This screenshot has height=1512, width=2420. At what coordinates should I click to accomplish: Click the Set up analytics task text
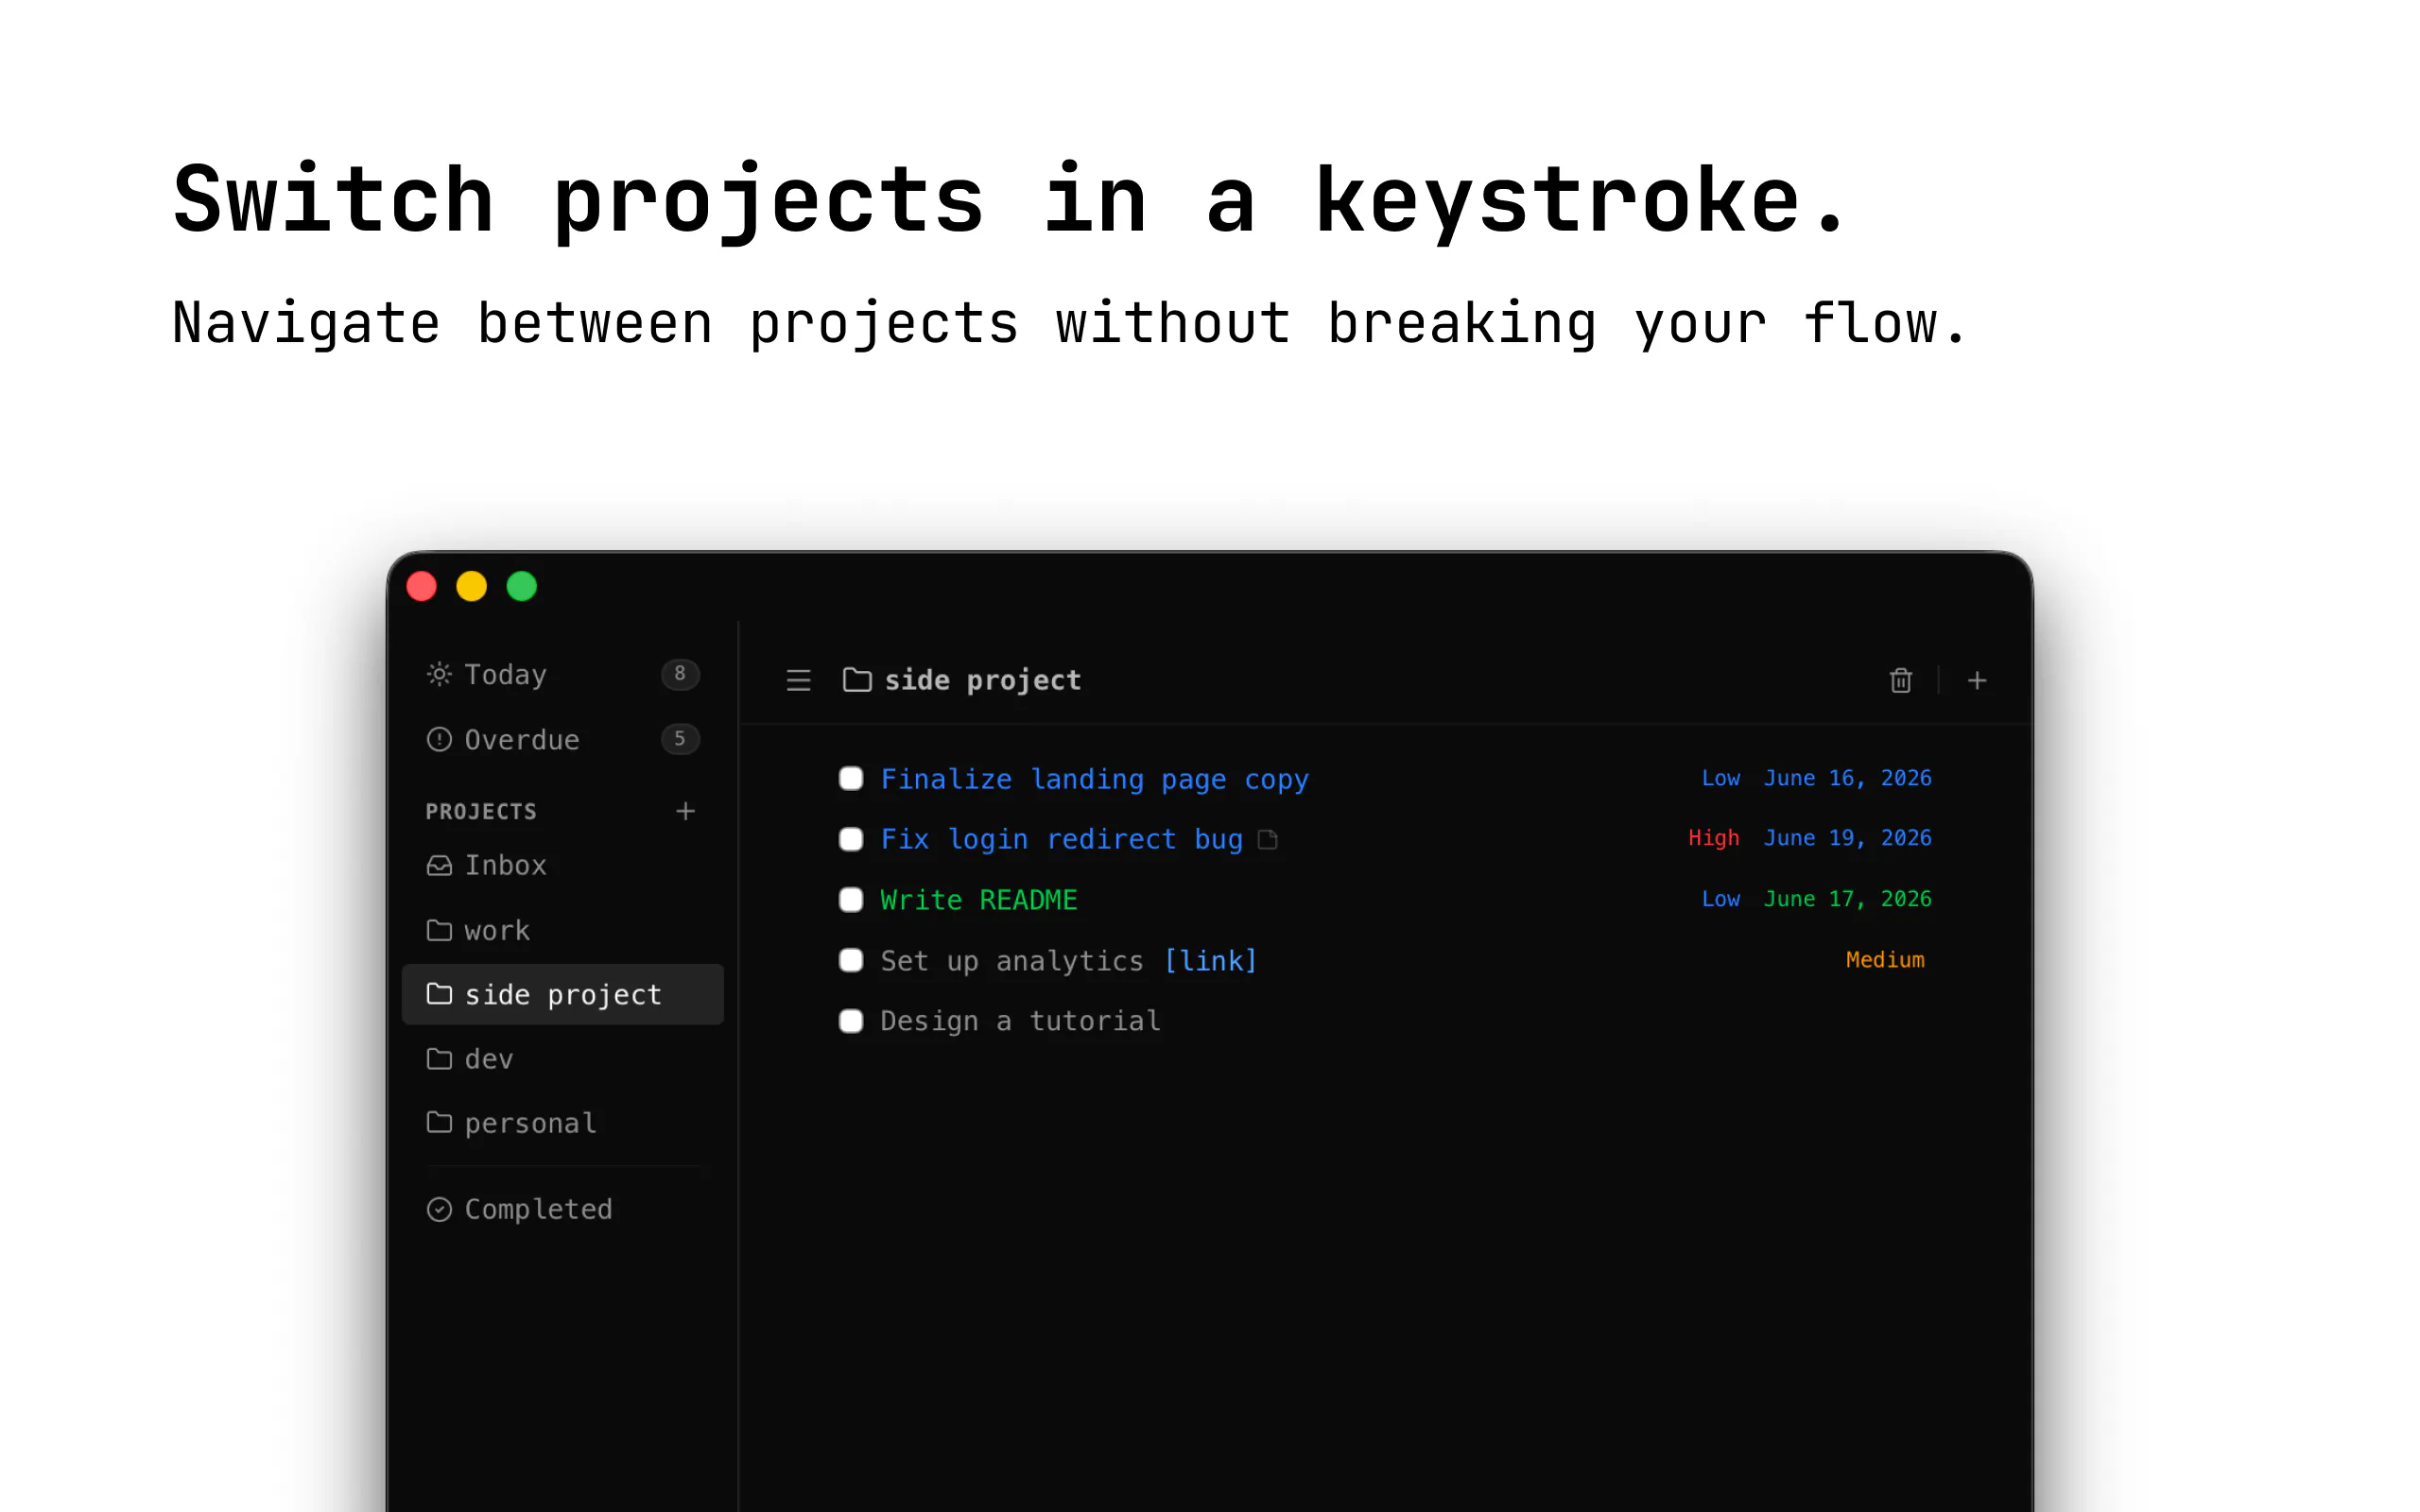(x=1011, y=961)
